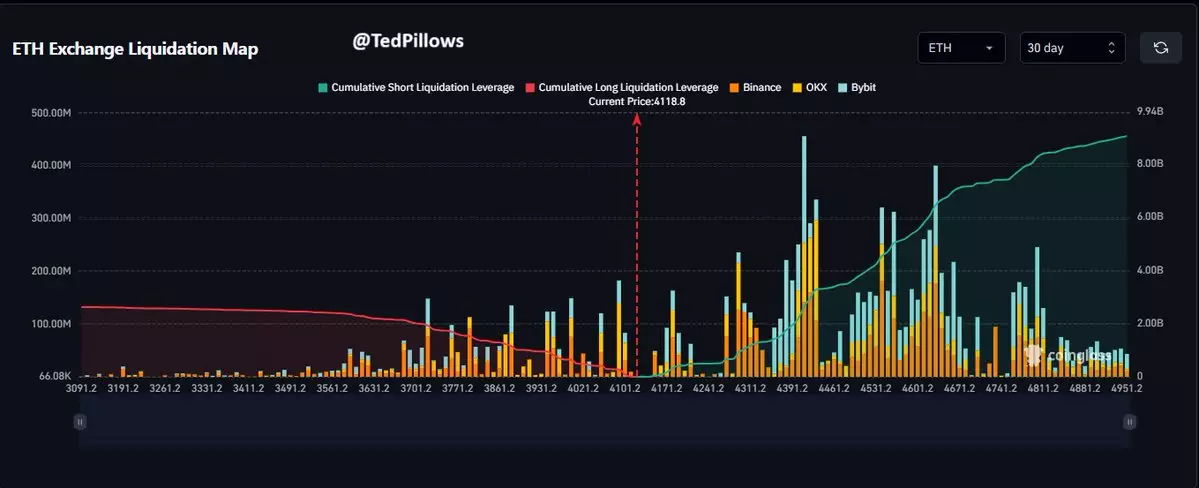This screenshot has height=488, width=1199.
Task: Toggle Cumulative Short Liquidation Leverage legend
Action: click(x=416, y=88)
